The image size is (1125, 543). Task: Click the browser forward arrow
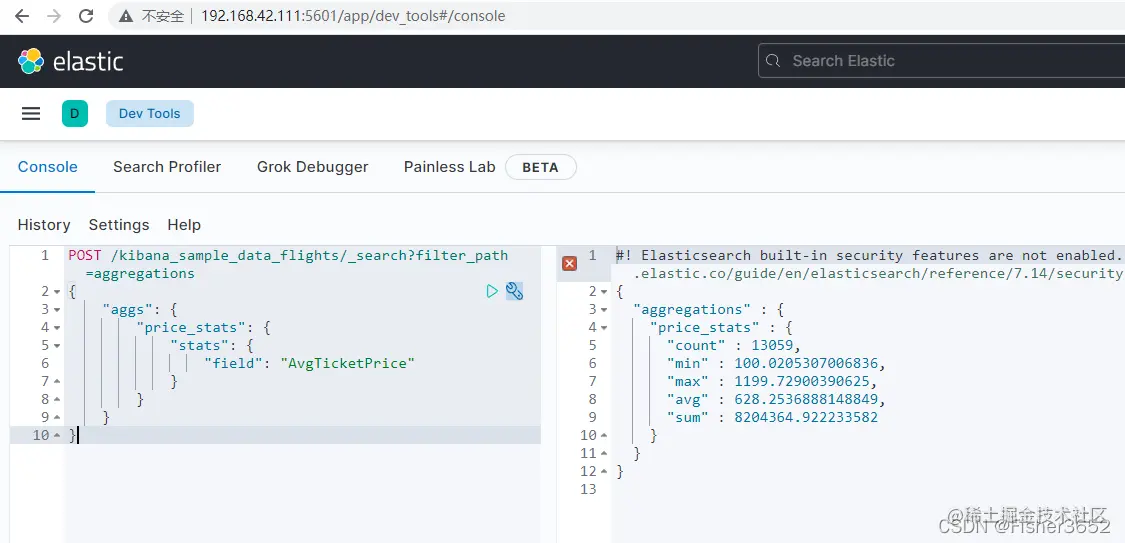click(54, 16)
